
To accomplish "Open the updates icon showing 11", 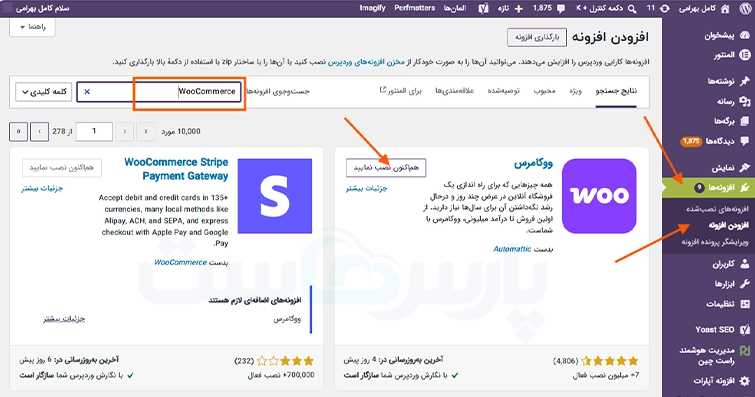I will (665, 9).
